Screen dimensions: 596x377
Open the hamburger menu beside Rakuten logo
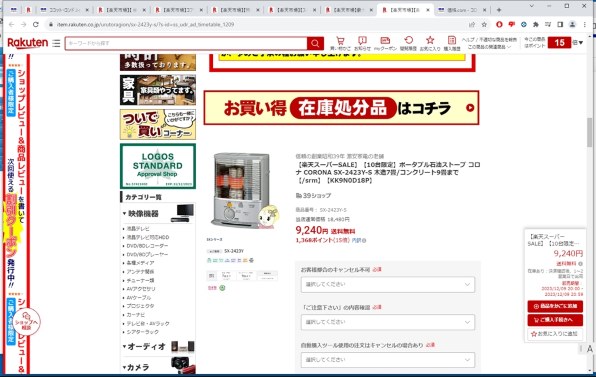(56, 43)
